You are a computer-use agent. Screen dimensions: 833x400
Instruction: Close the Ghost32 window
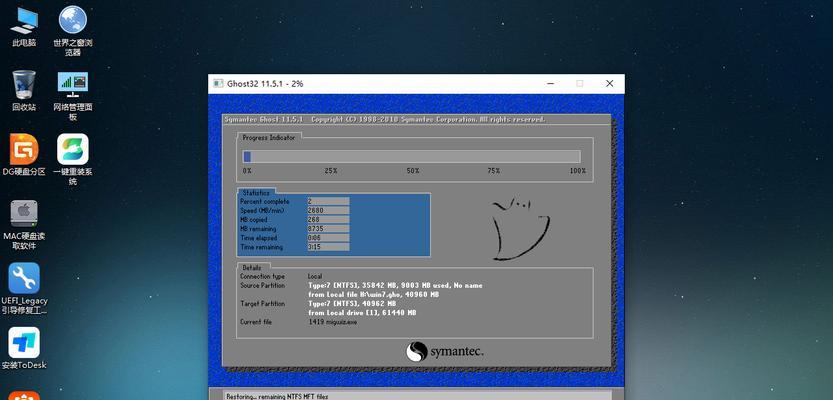(609, 83)
